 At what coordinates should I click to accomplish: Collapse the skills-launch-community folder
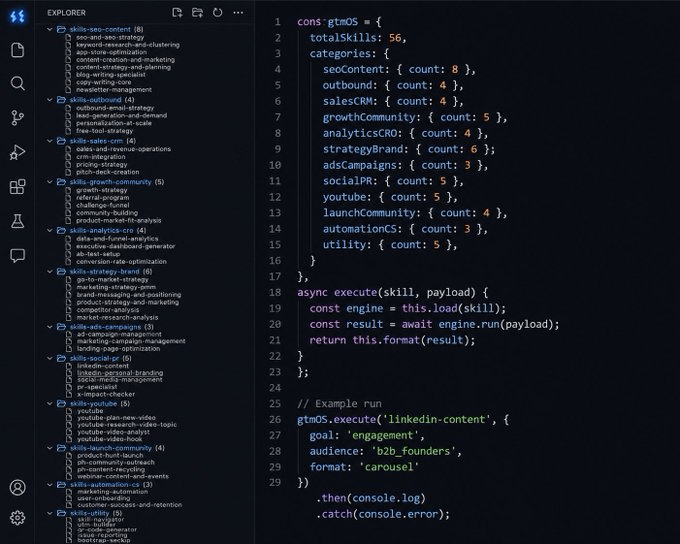[49, 448]
